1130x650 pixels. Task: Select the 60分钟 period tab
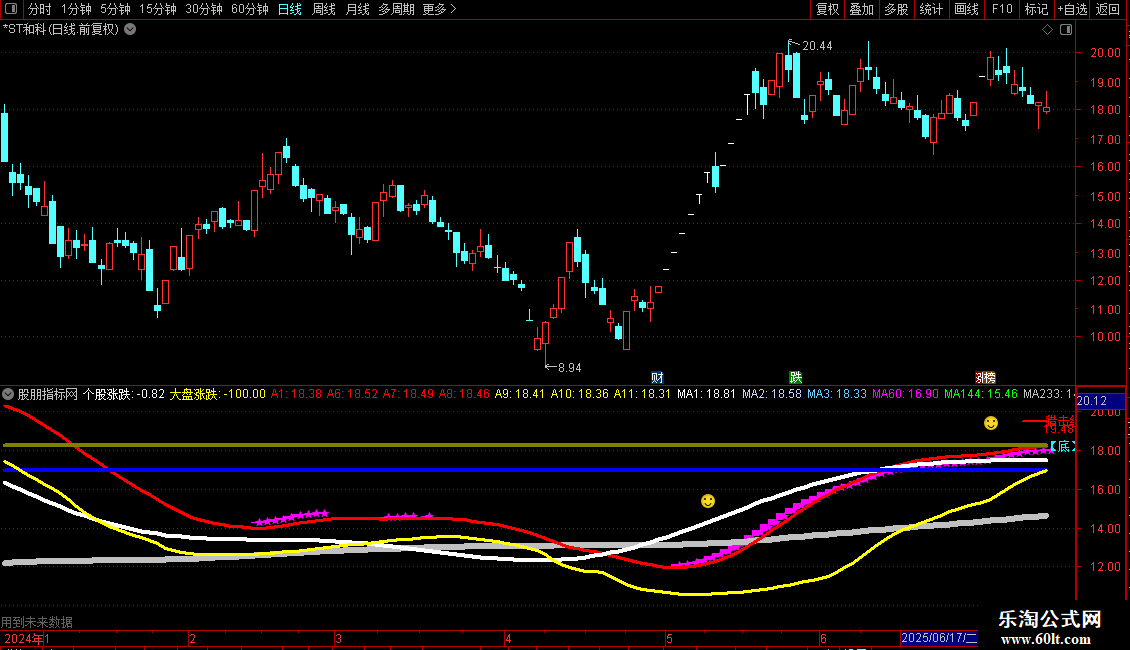(250, 9)
